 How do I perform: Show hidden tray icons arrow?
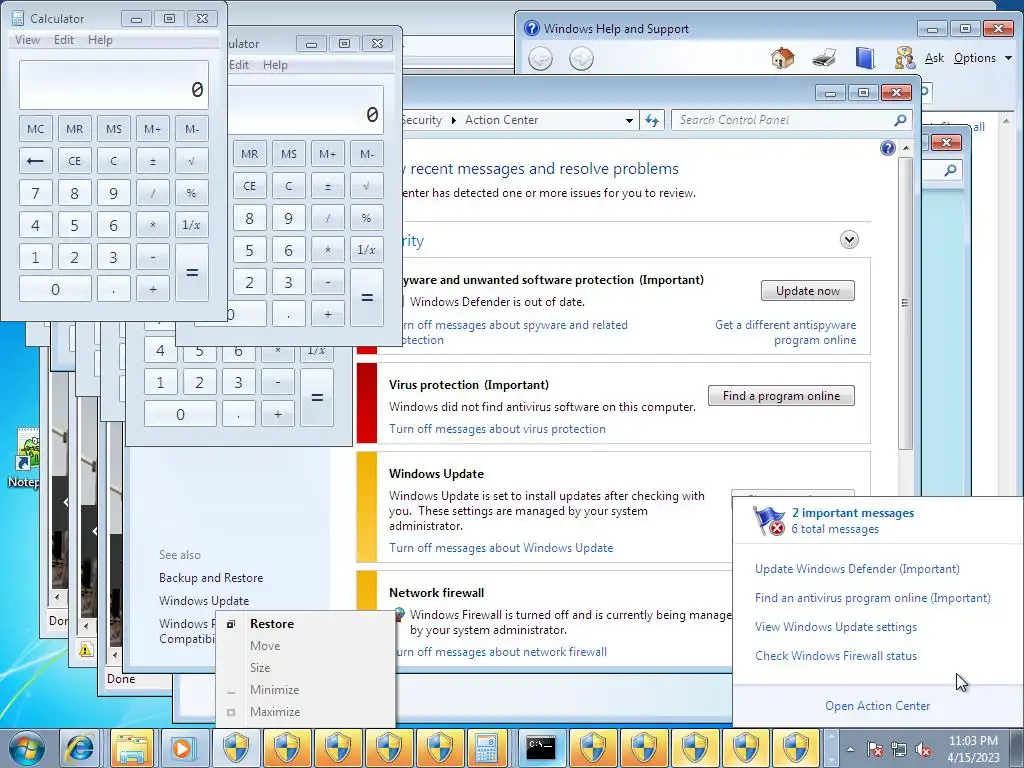[x=850, y=749]
